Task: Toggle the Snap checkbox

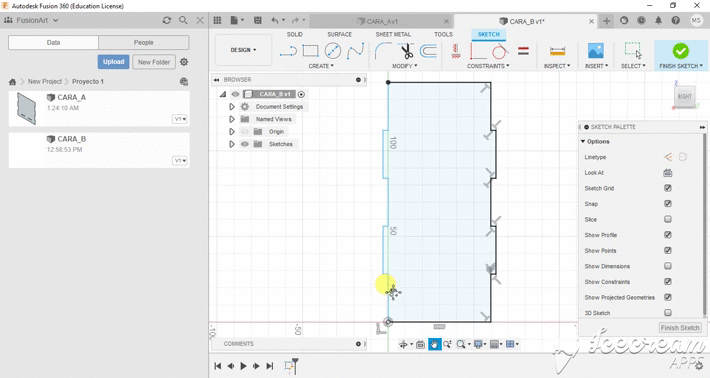Action: (x=668, y=204)
